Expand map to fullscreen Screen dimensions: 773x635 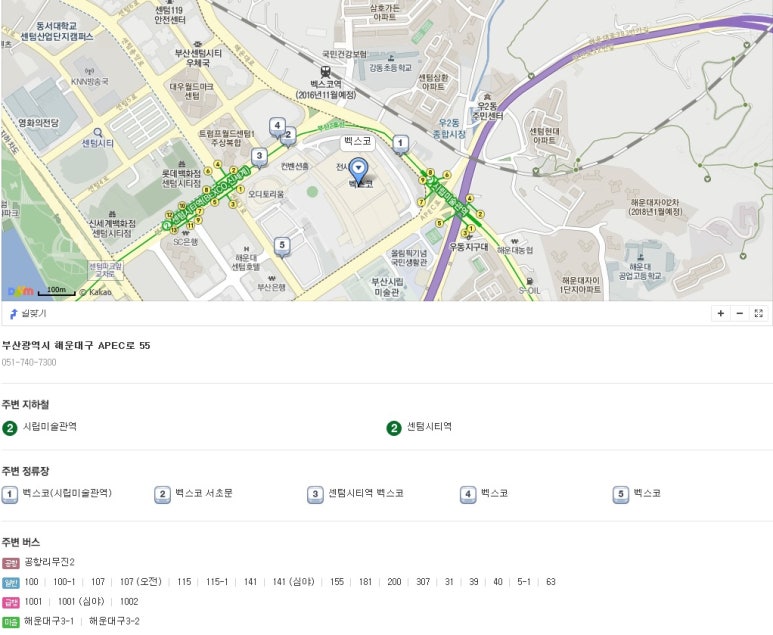[x=759, y=313]
